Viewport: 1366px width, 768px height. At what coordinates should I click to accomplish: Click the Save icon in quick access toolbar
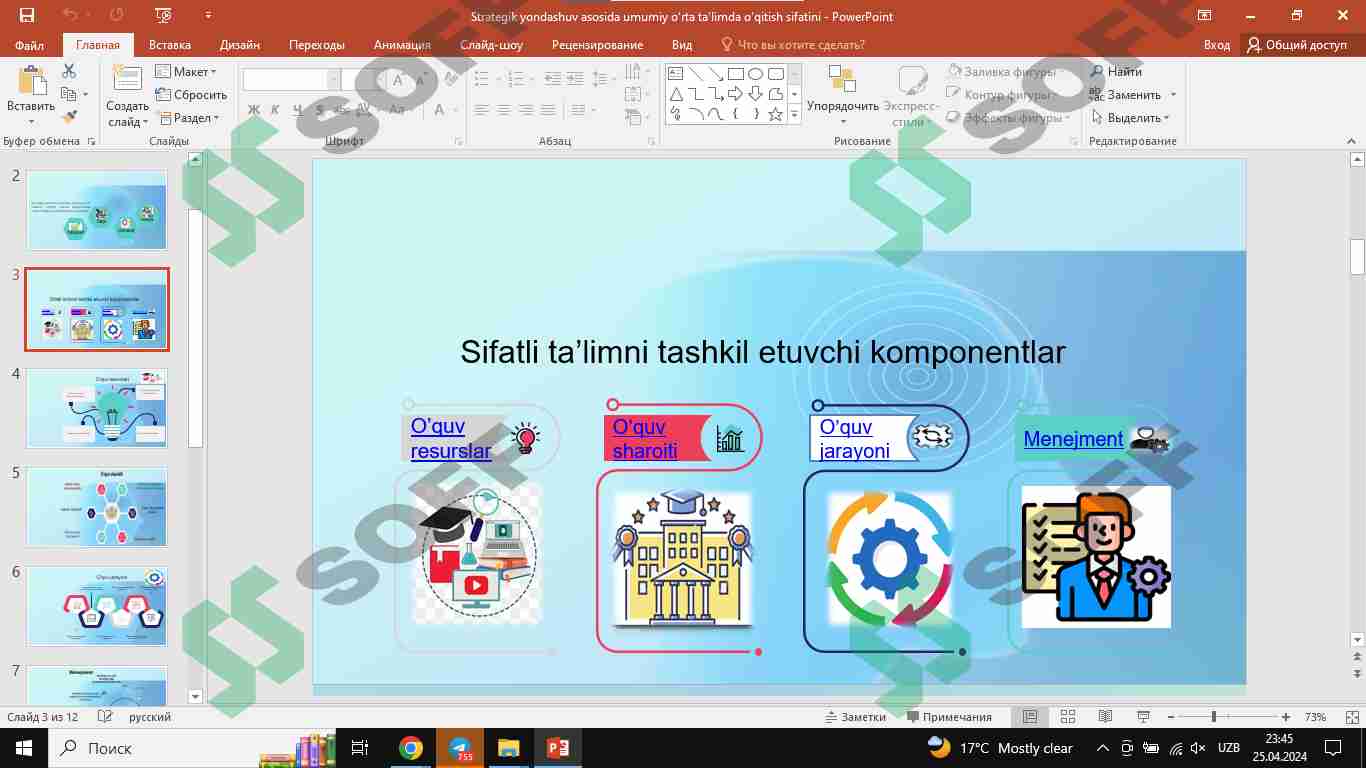(x=27, y=15)
